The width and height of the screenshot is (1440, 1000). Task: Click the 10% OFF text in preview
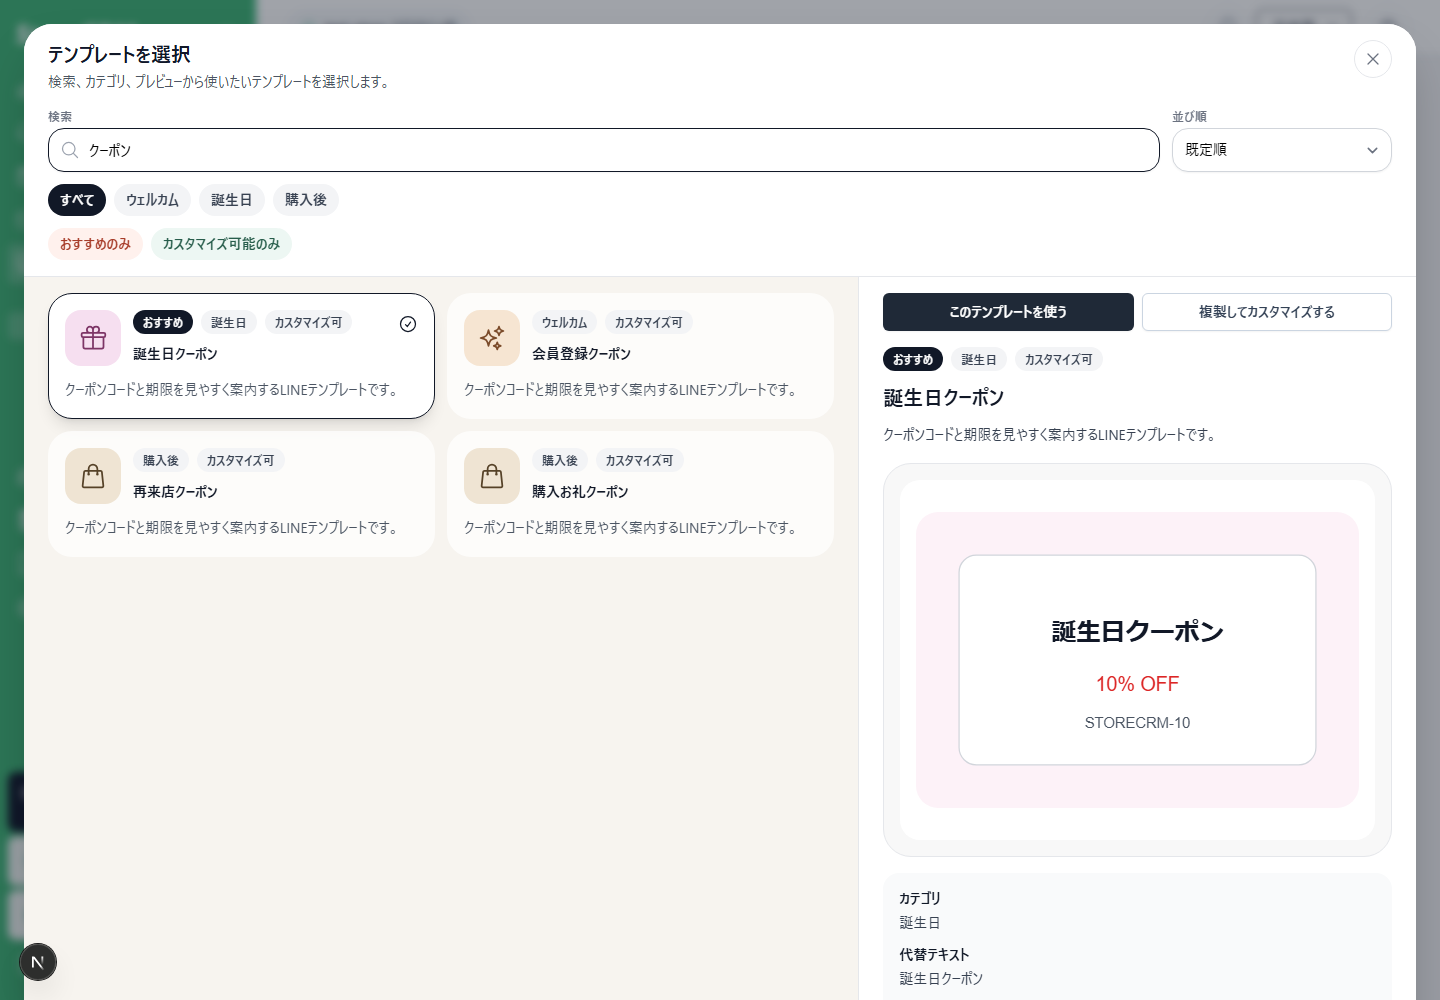tap(1137, 684)
